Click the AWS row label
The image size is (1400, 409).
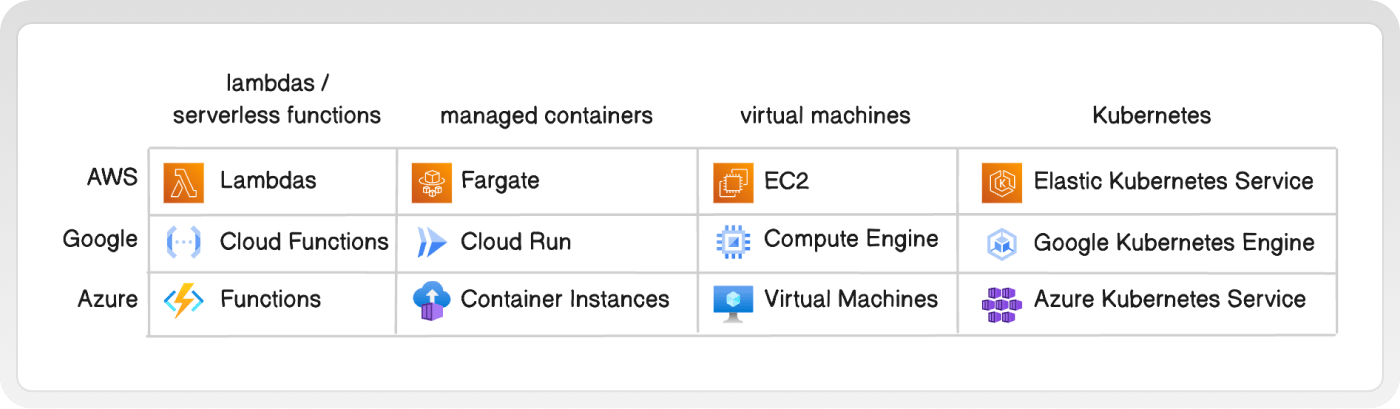coord(112,179)
